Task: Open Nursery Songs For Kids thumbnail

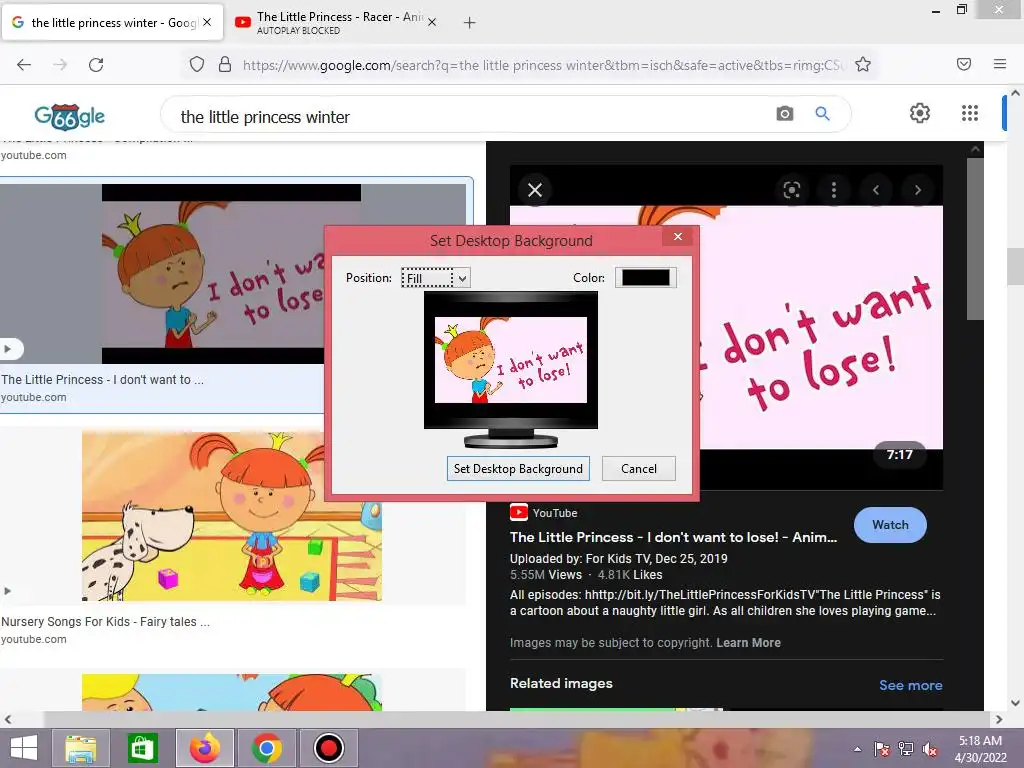Action: pos(232,516)
